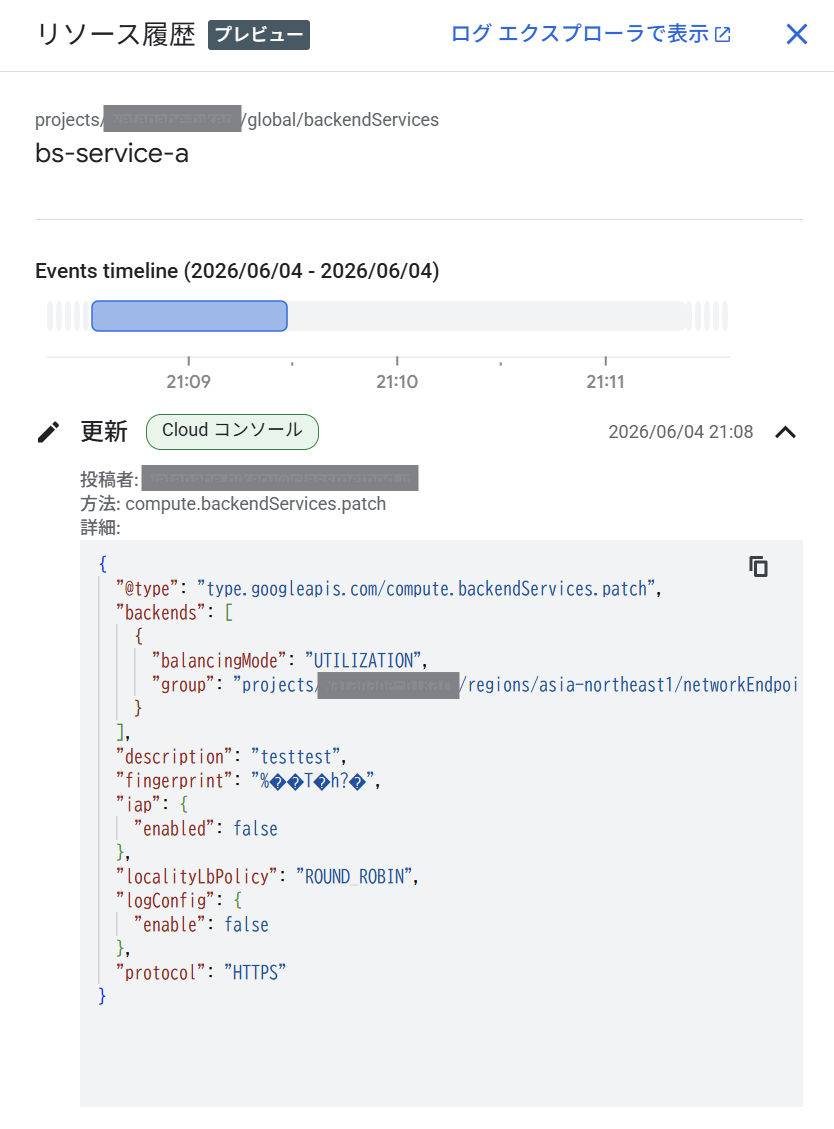Click the プレビュー badge

point(259,35)
